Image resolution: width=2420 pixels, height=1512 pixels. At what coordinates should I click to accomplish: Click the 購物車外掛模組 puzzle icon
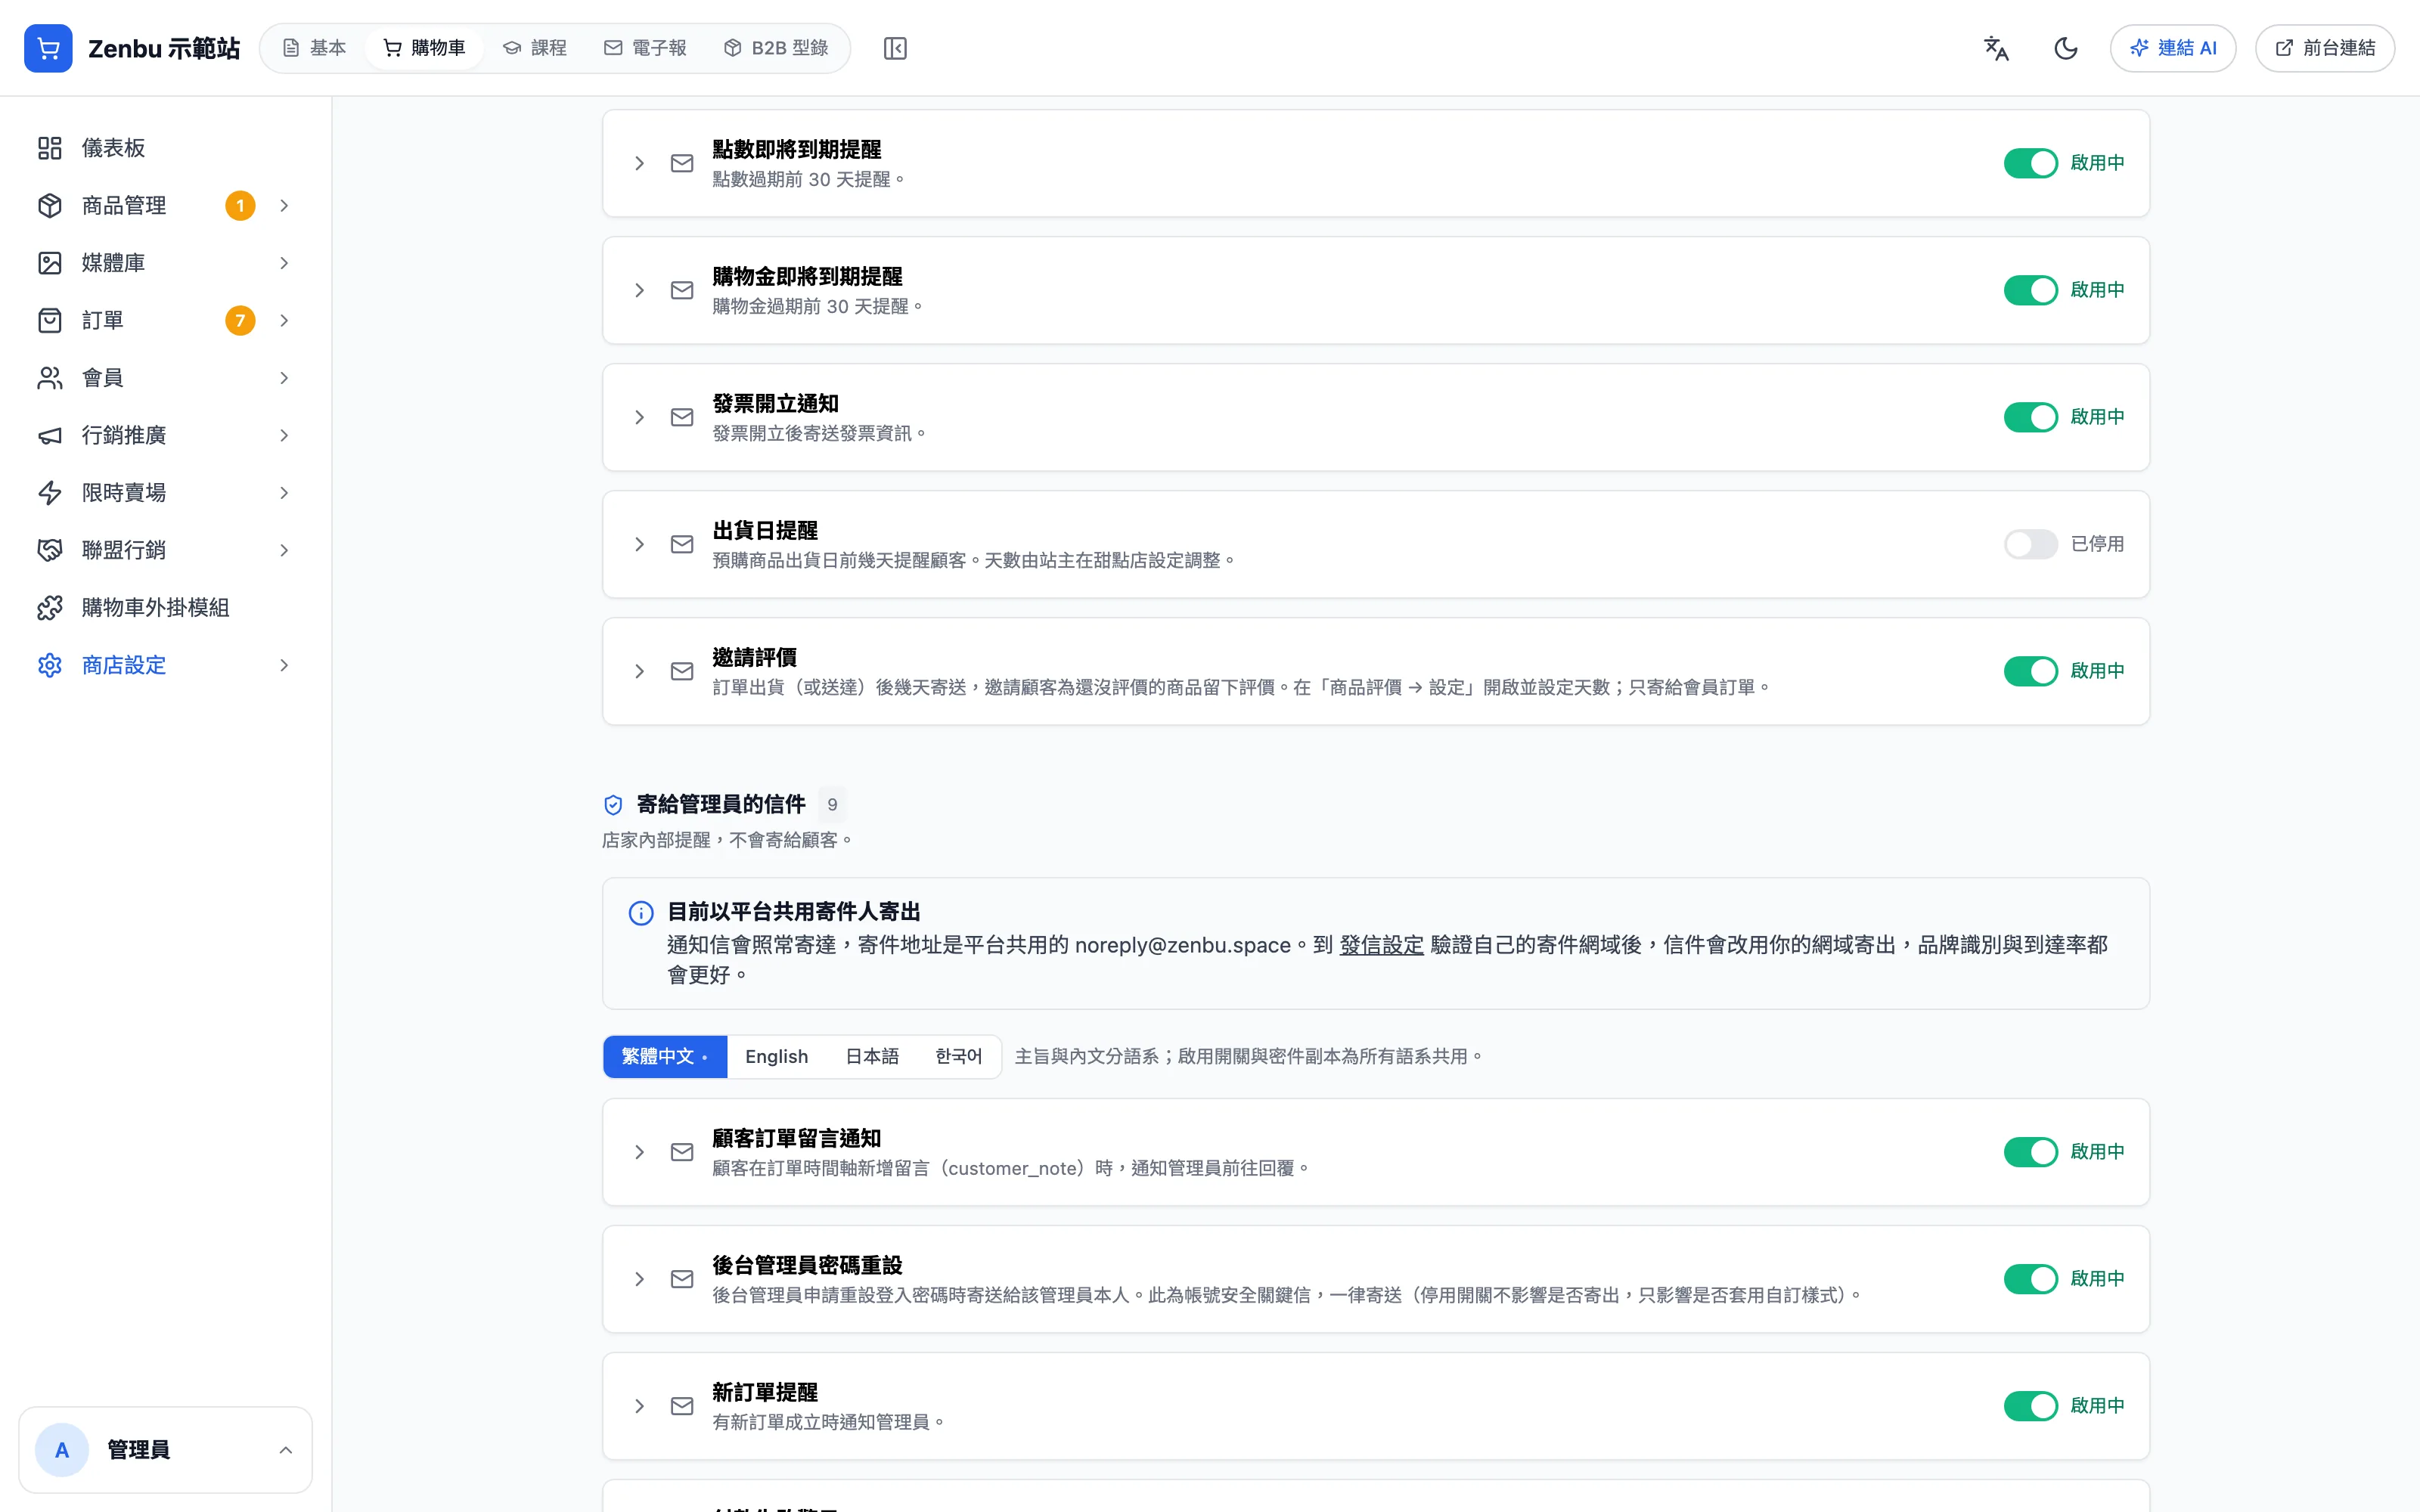click(x=50, y=608)
